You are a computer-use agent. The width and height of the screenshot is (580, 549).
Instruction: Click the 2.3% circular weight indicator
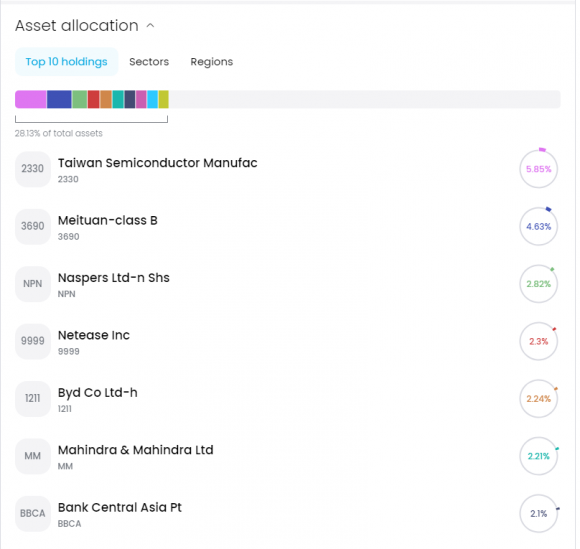point(539,341)
